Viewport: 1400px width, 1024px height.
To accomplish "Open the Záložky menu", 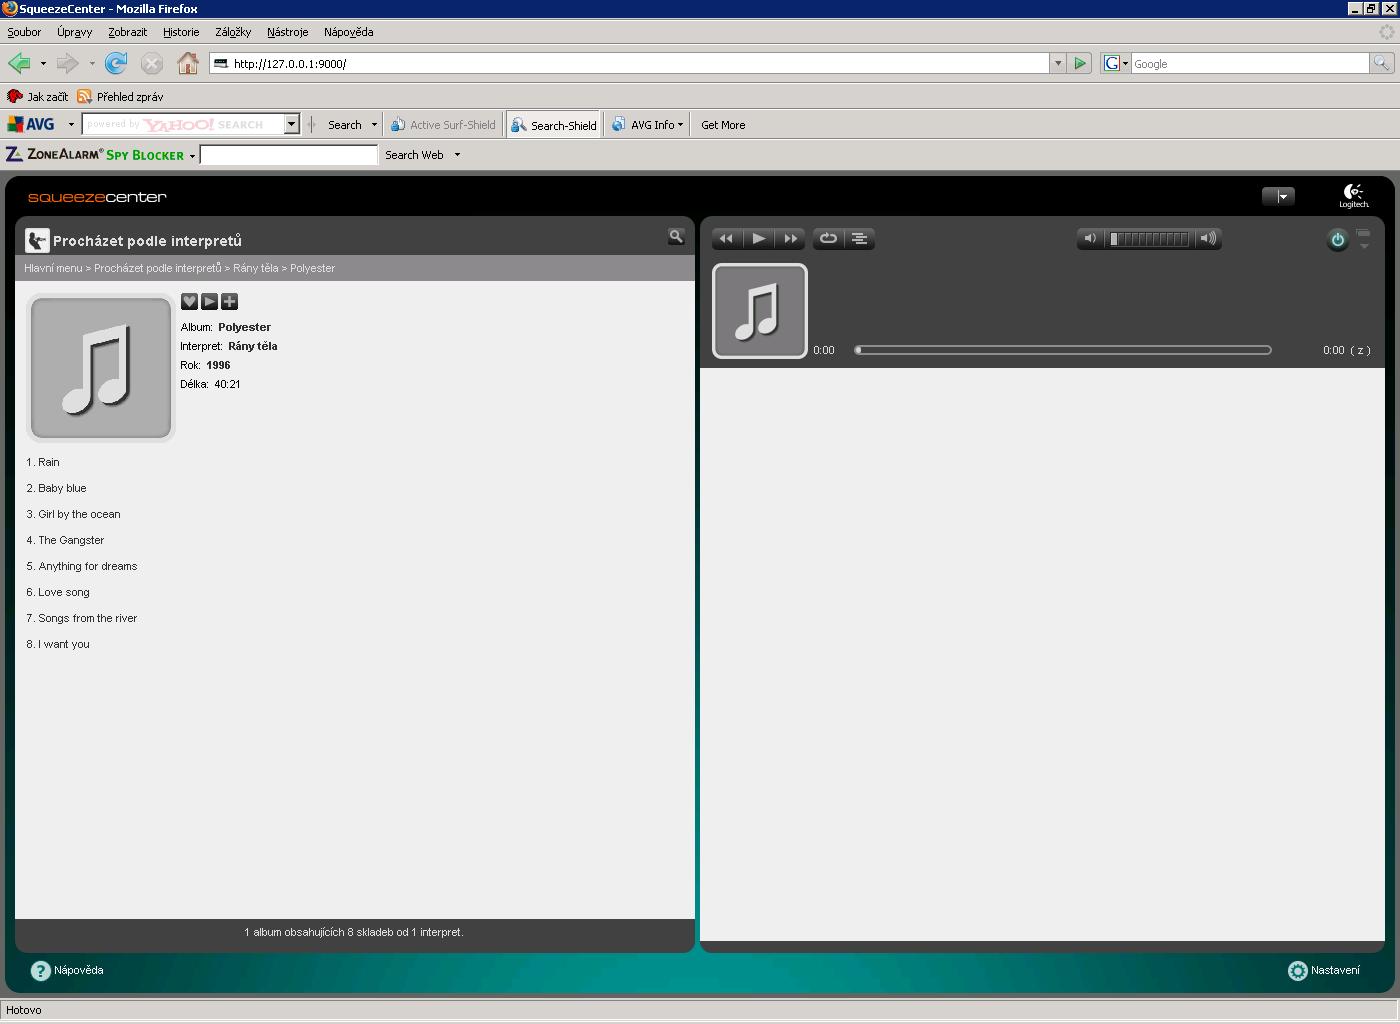I will (233, 32).
